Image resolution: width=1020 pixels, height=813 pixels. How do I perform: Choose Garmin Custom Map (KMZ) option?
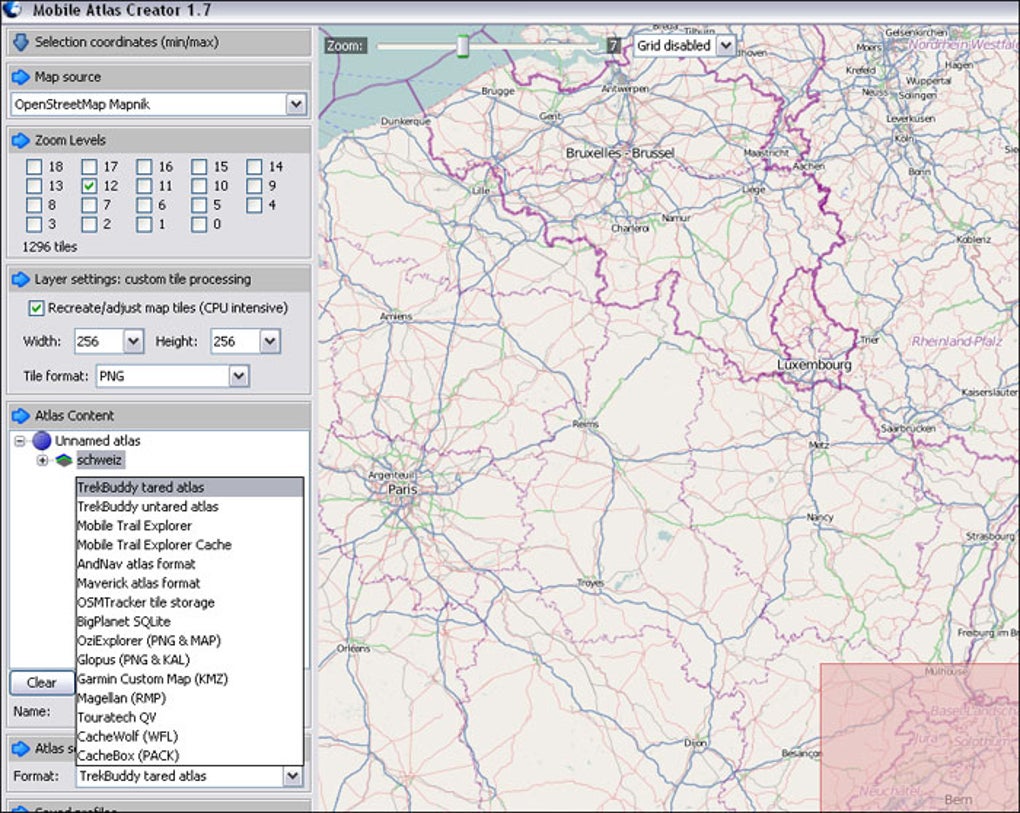point(152,679)
